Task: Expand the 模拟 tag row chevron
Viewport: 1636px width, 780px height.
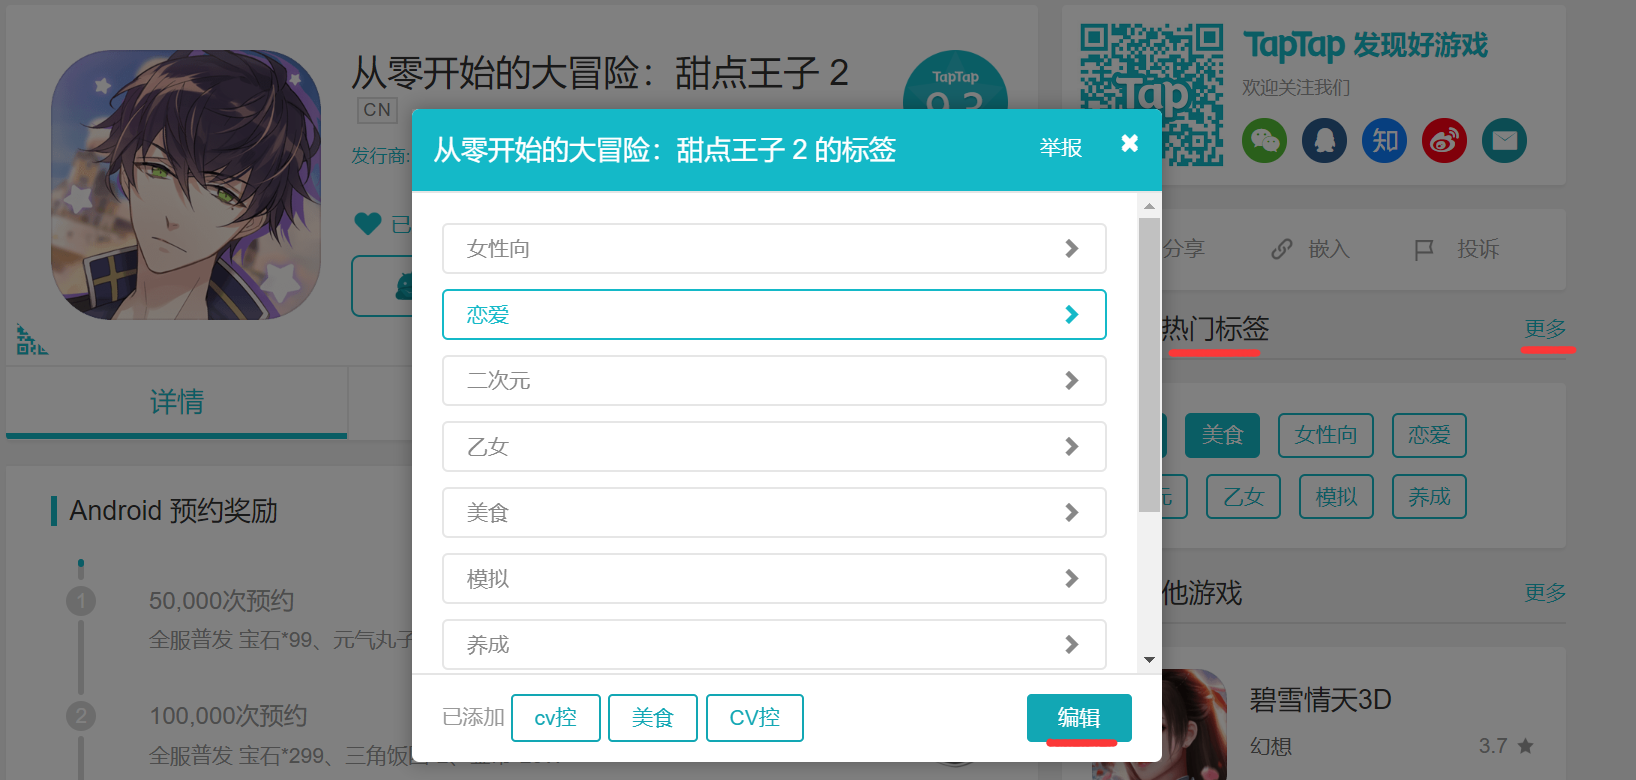Action: pos(1072,578)
